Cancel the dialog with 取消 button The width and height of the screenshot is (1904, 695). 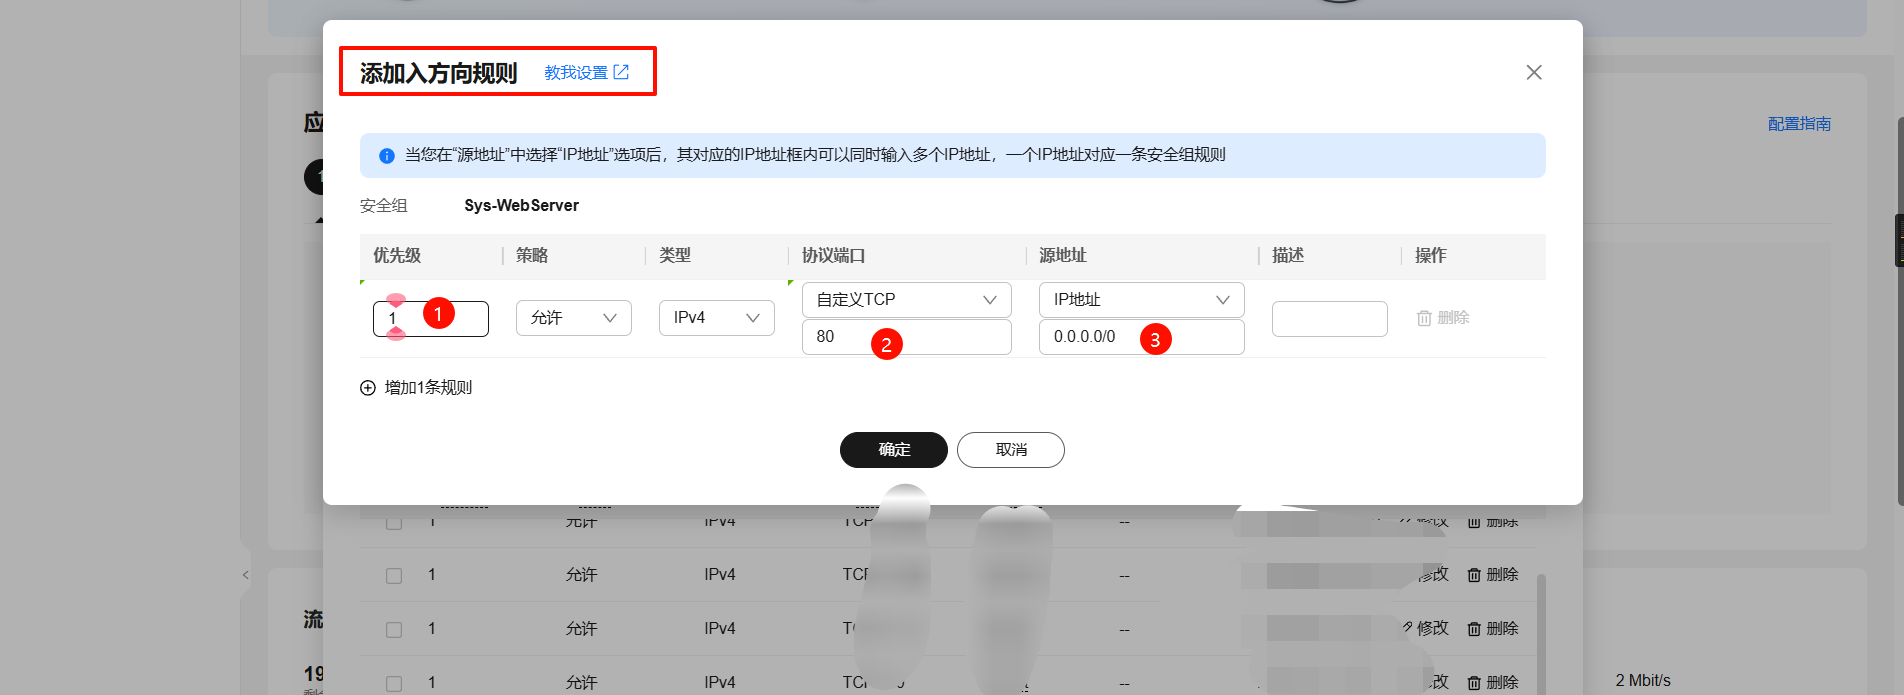coord(1011,450)
